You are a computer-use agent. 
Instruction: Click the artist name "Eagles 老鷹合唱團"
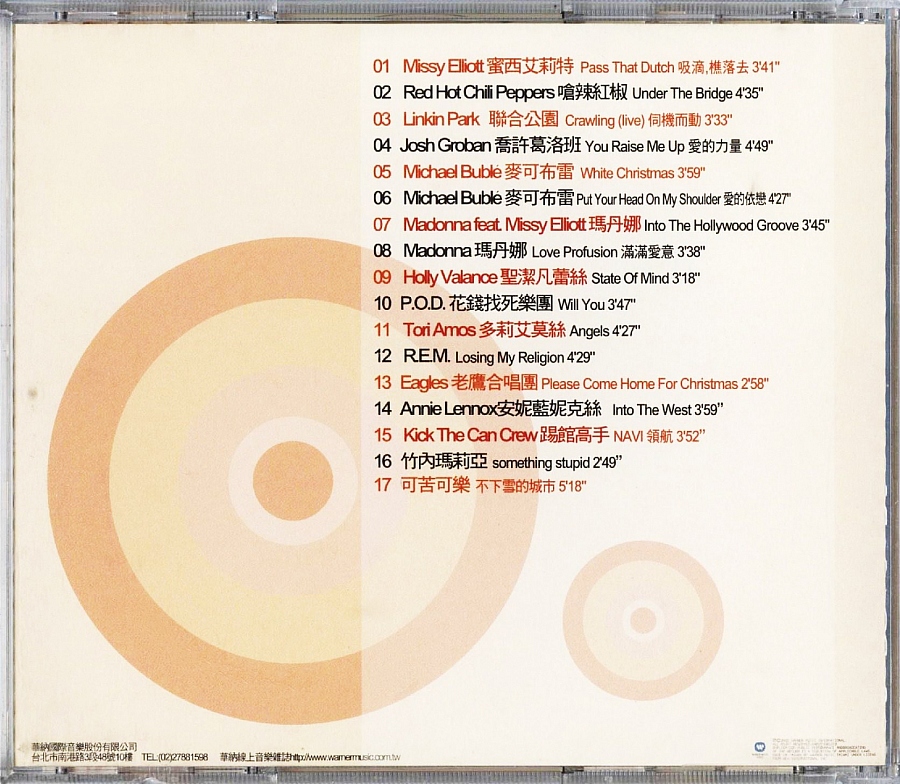coord(468,383)
